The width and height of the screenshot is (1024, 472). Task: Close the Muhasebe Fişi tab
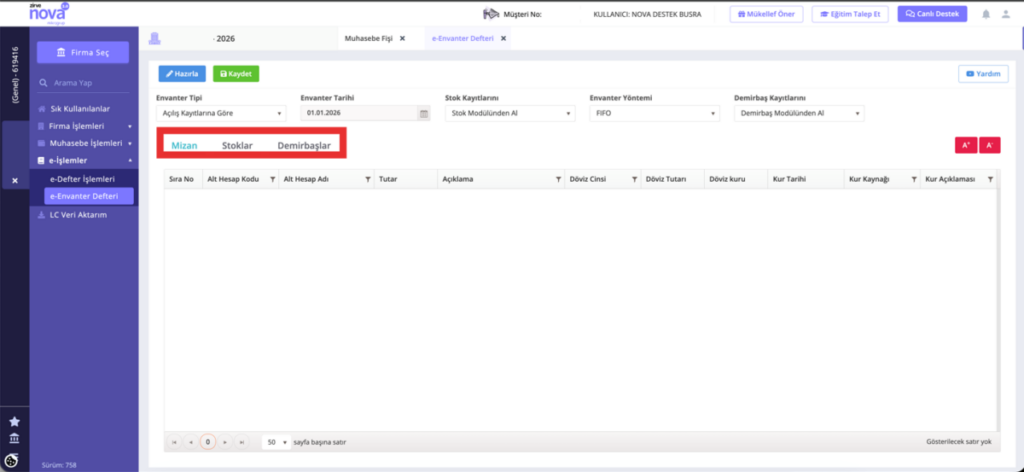point(402,39)
